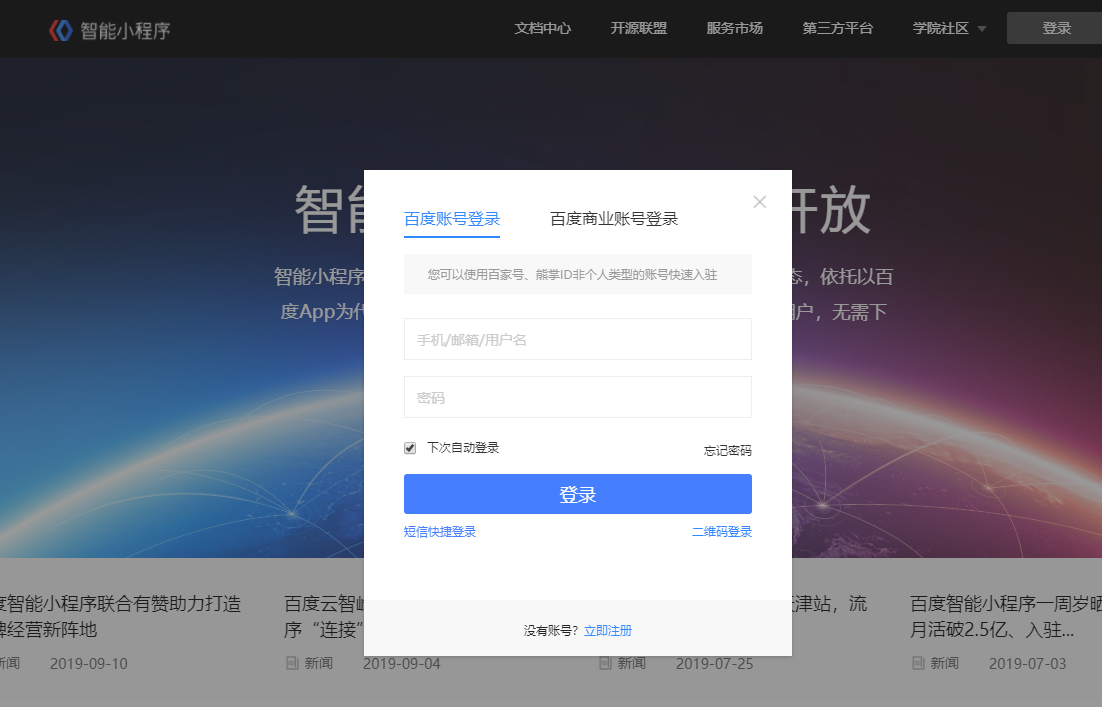Toggle the 下次自动登录 checkbox
The width and height of the screenshot is (1102, 707).
tap(410, 448)
